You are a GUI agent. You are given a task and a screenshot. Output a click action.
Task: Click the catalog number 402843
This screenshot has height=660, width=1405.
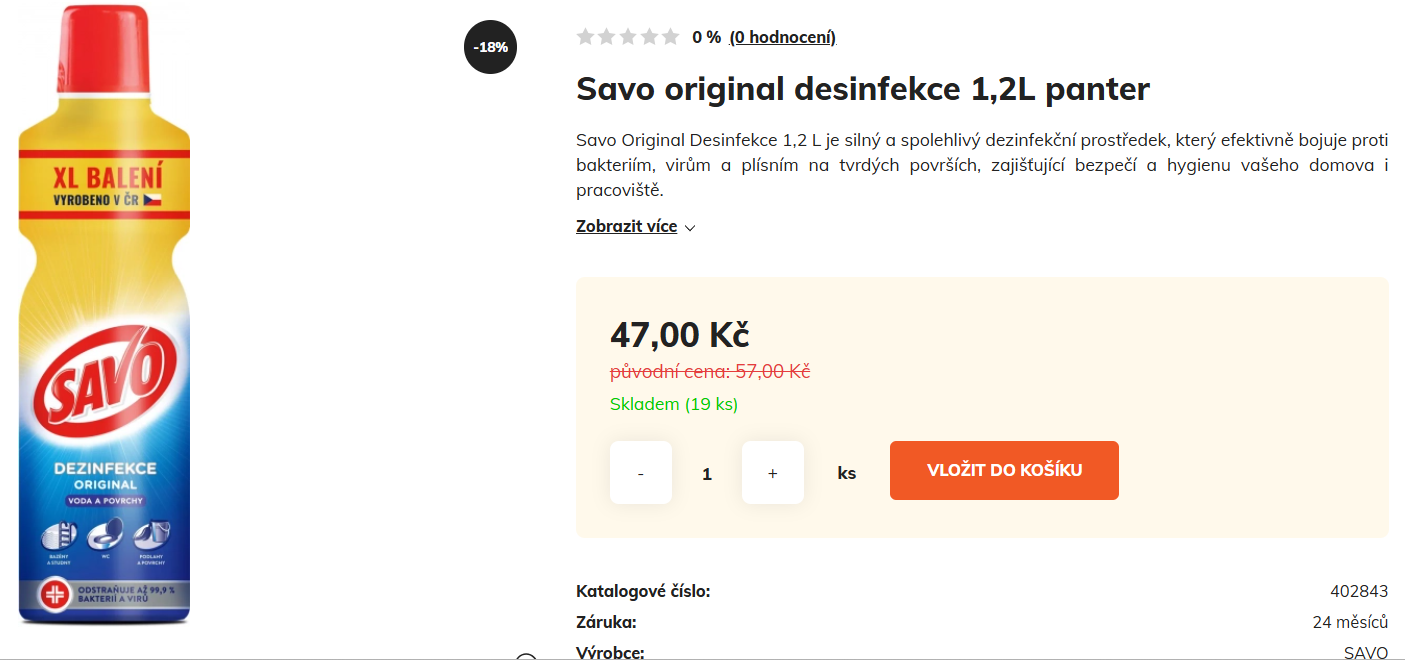[1358, 591]
